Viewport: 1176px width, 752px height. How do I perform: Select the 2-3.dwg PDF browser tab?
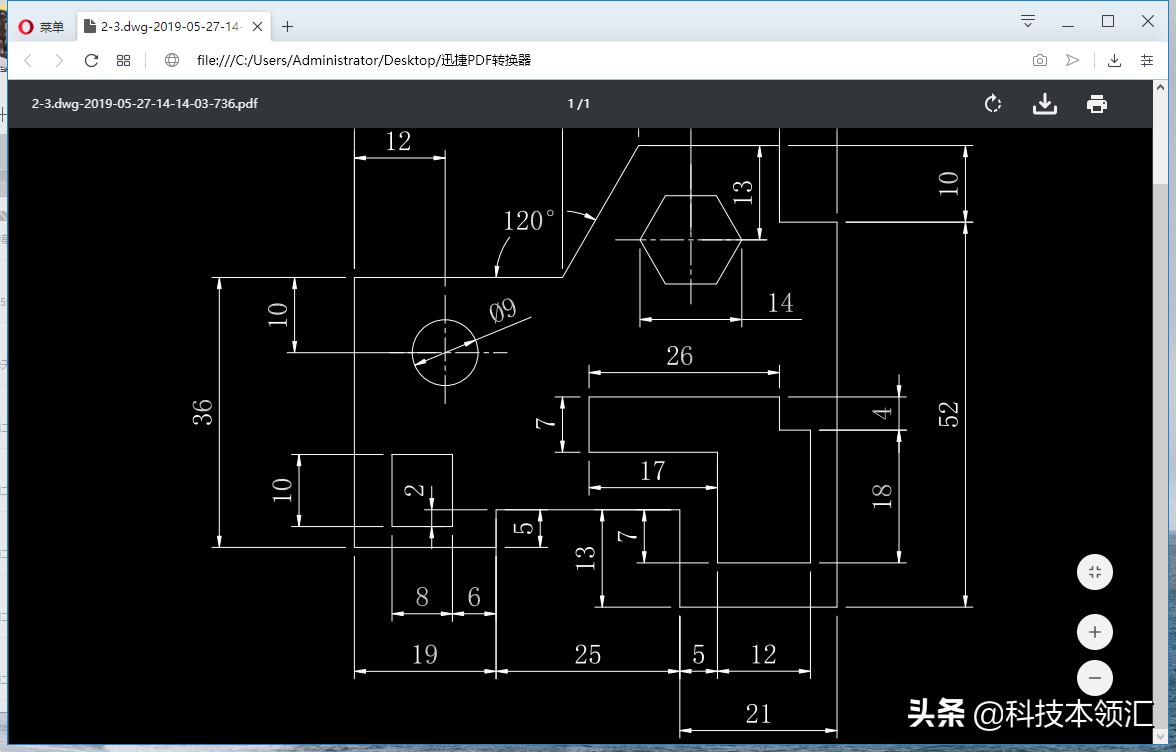(x=174, y=27)
